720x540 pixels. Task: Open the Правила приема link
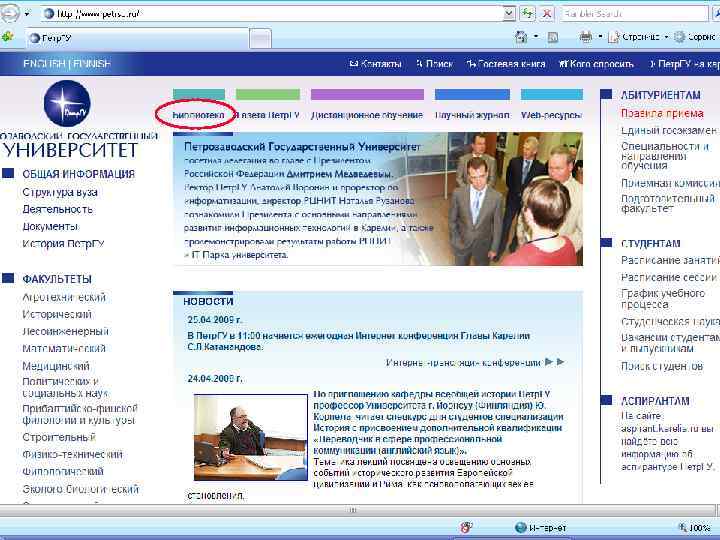pos(662,113)
